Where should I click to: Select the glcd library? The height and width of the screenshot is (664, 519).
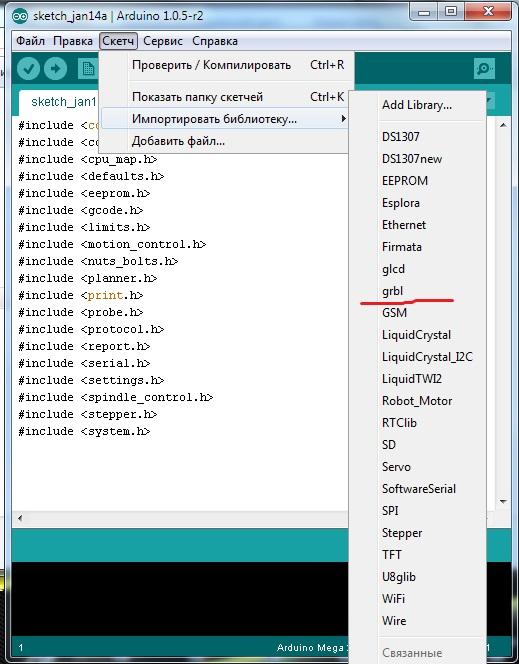417,269
